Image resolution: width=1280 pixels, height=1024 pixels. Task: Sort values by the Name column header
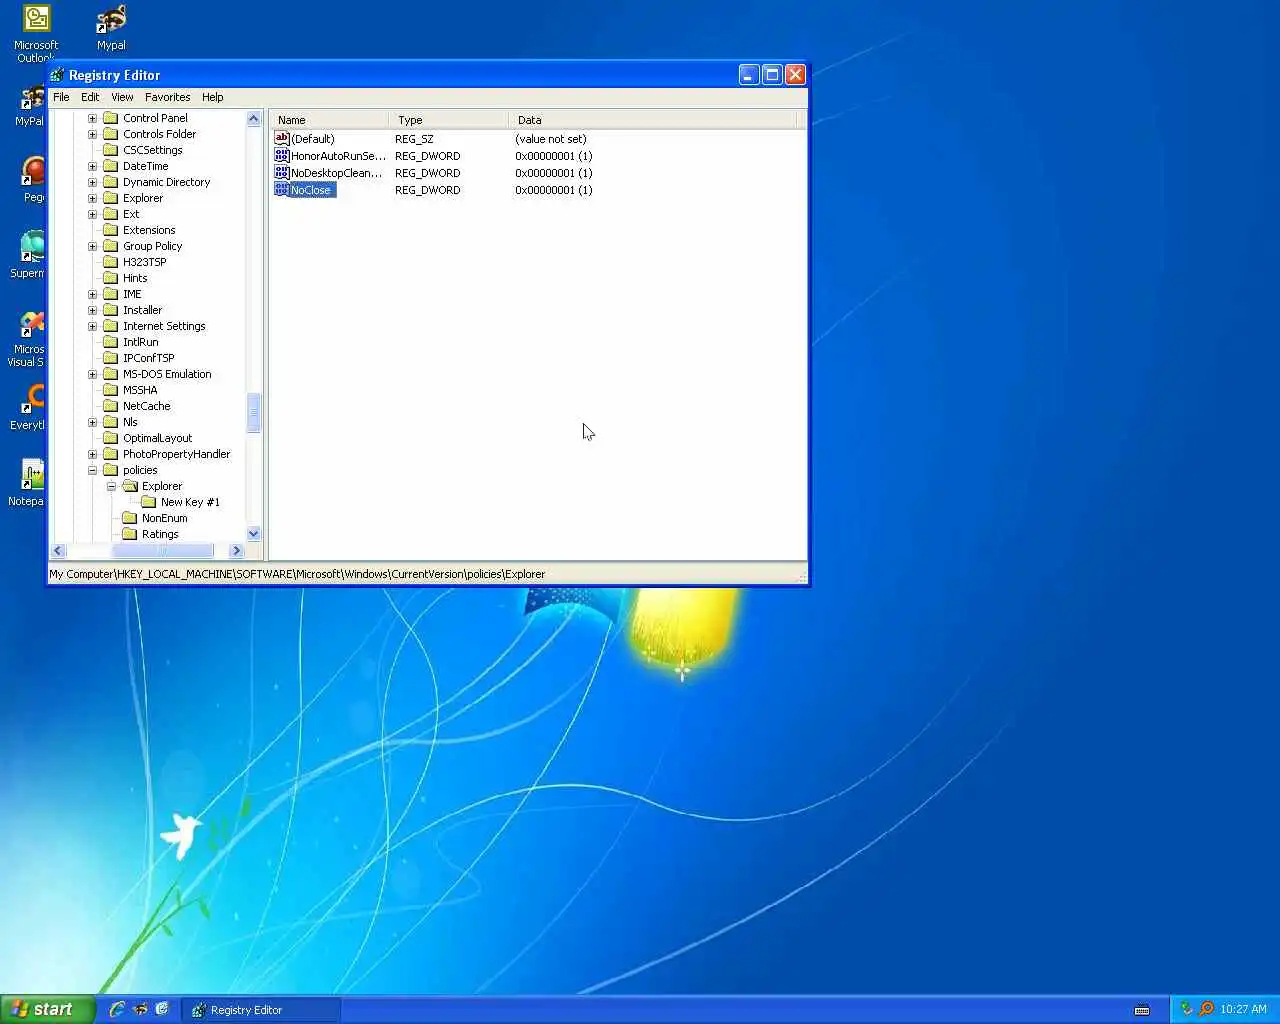tap(329, 120)
